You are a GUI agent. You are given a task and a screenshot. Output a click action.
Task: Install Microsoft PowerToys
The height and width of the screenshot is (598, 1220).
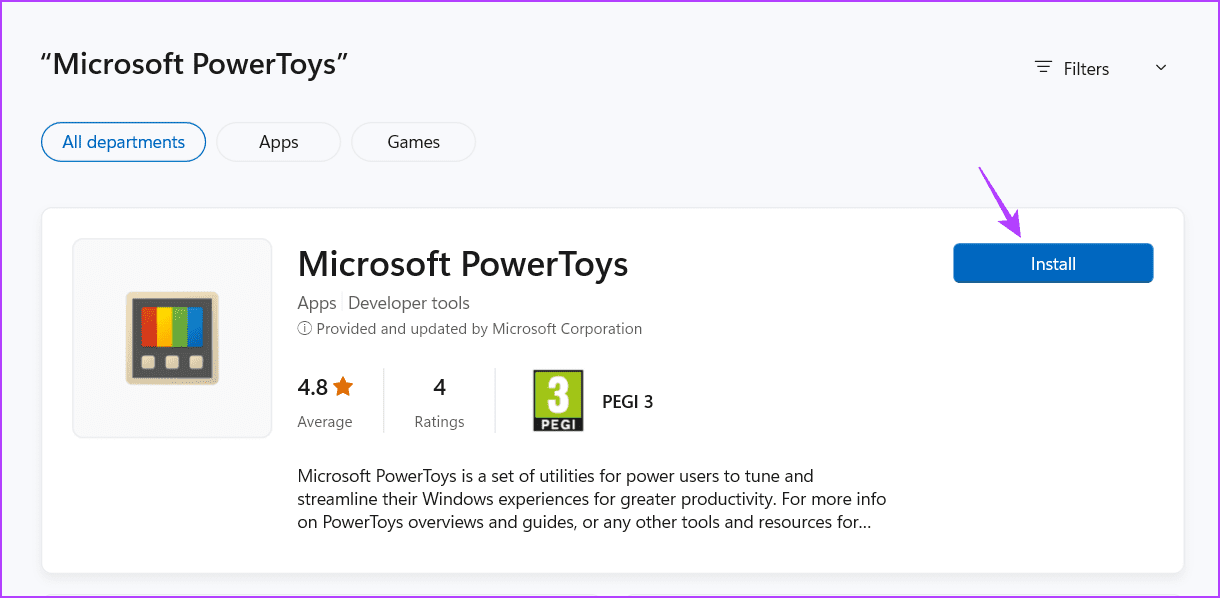(1053, 263)
